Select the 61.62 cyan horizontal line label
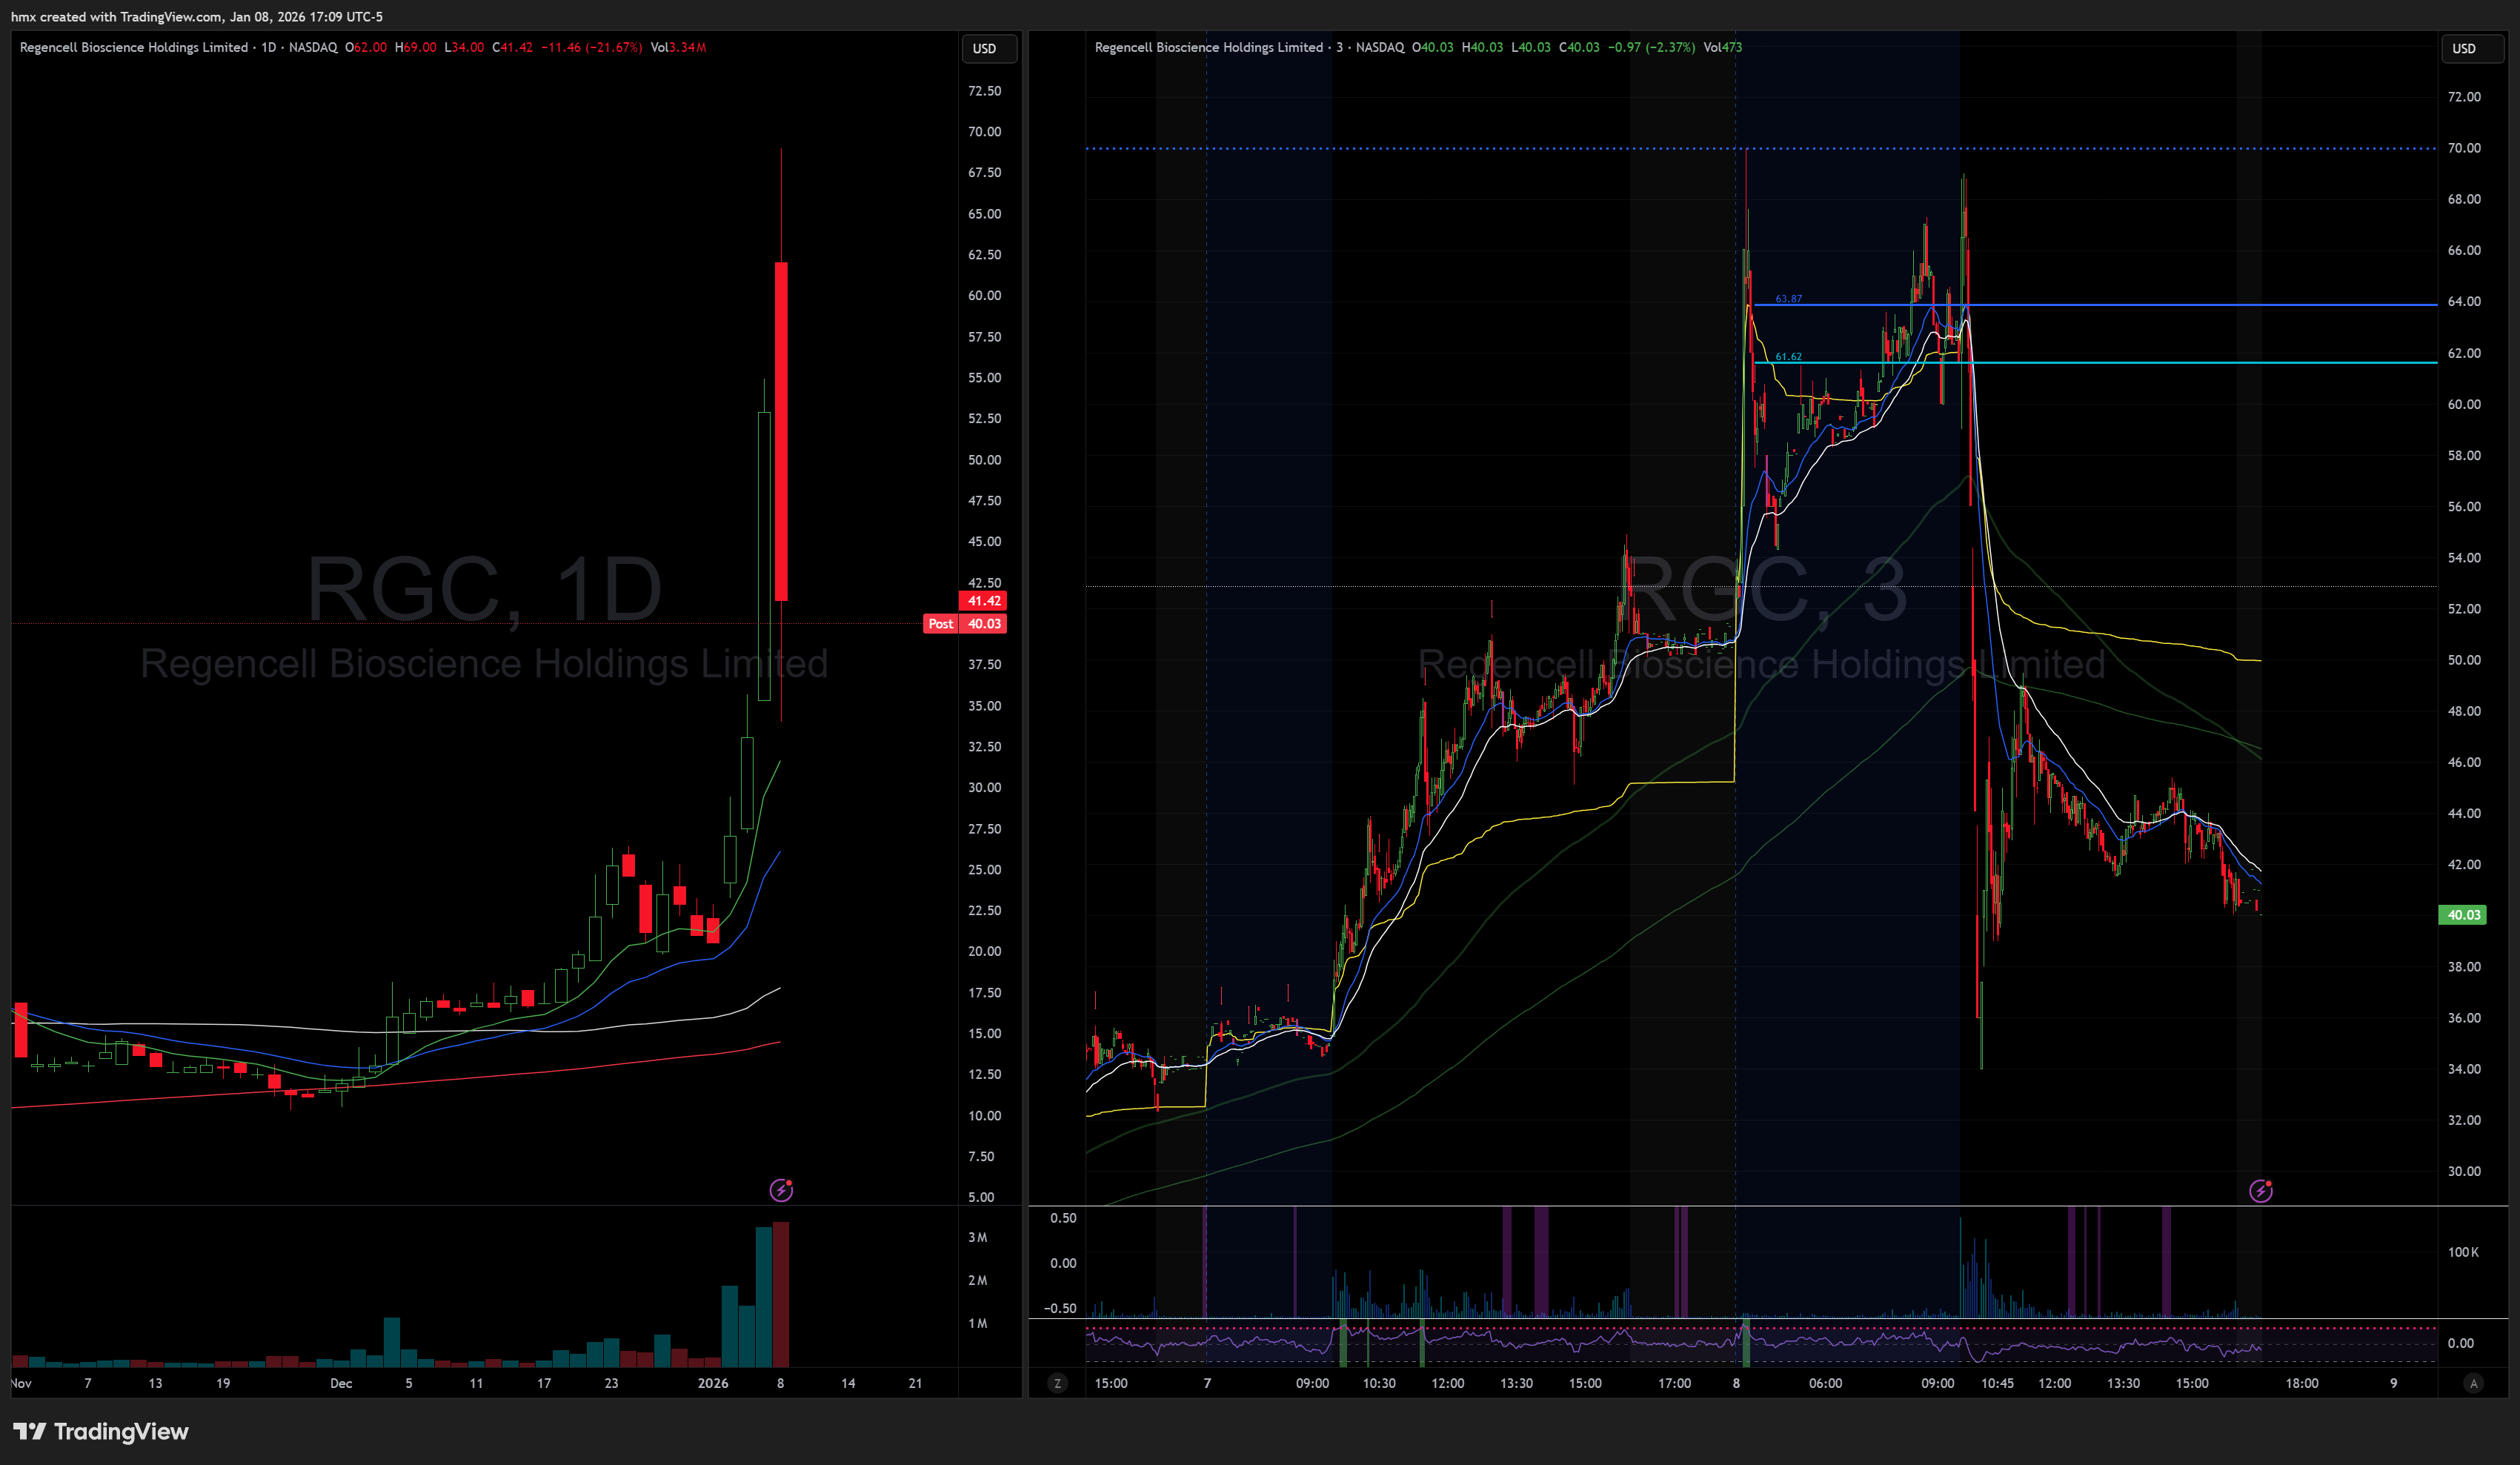The height and width of the screenshot is (1465, 2520). (x=1788, y=357)
